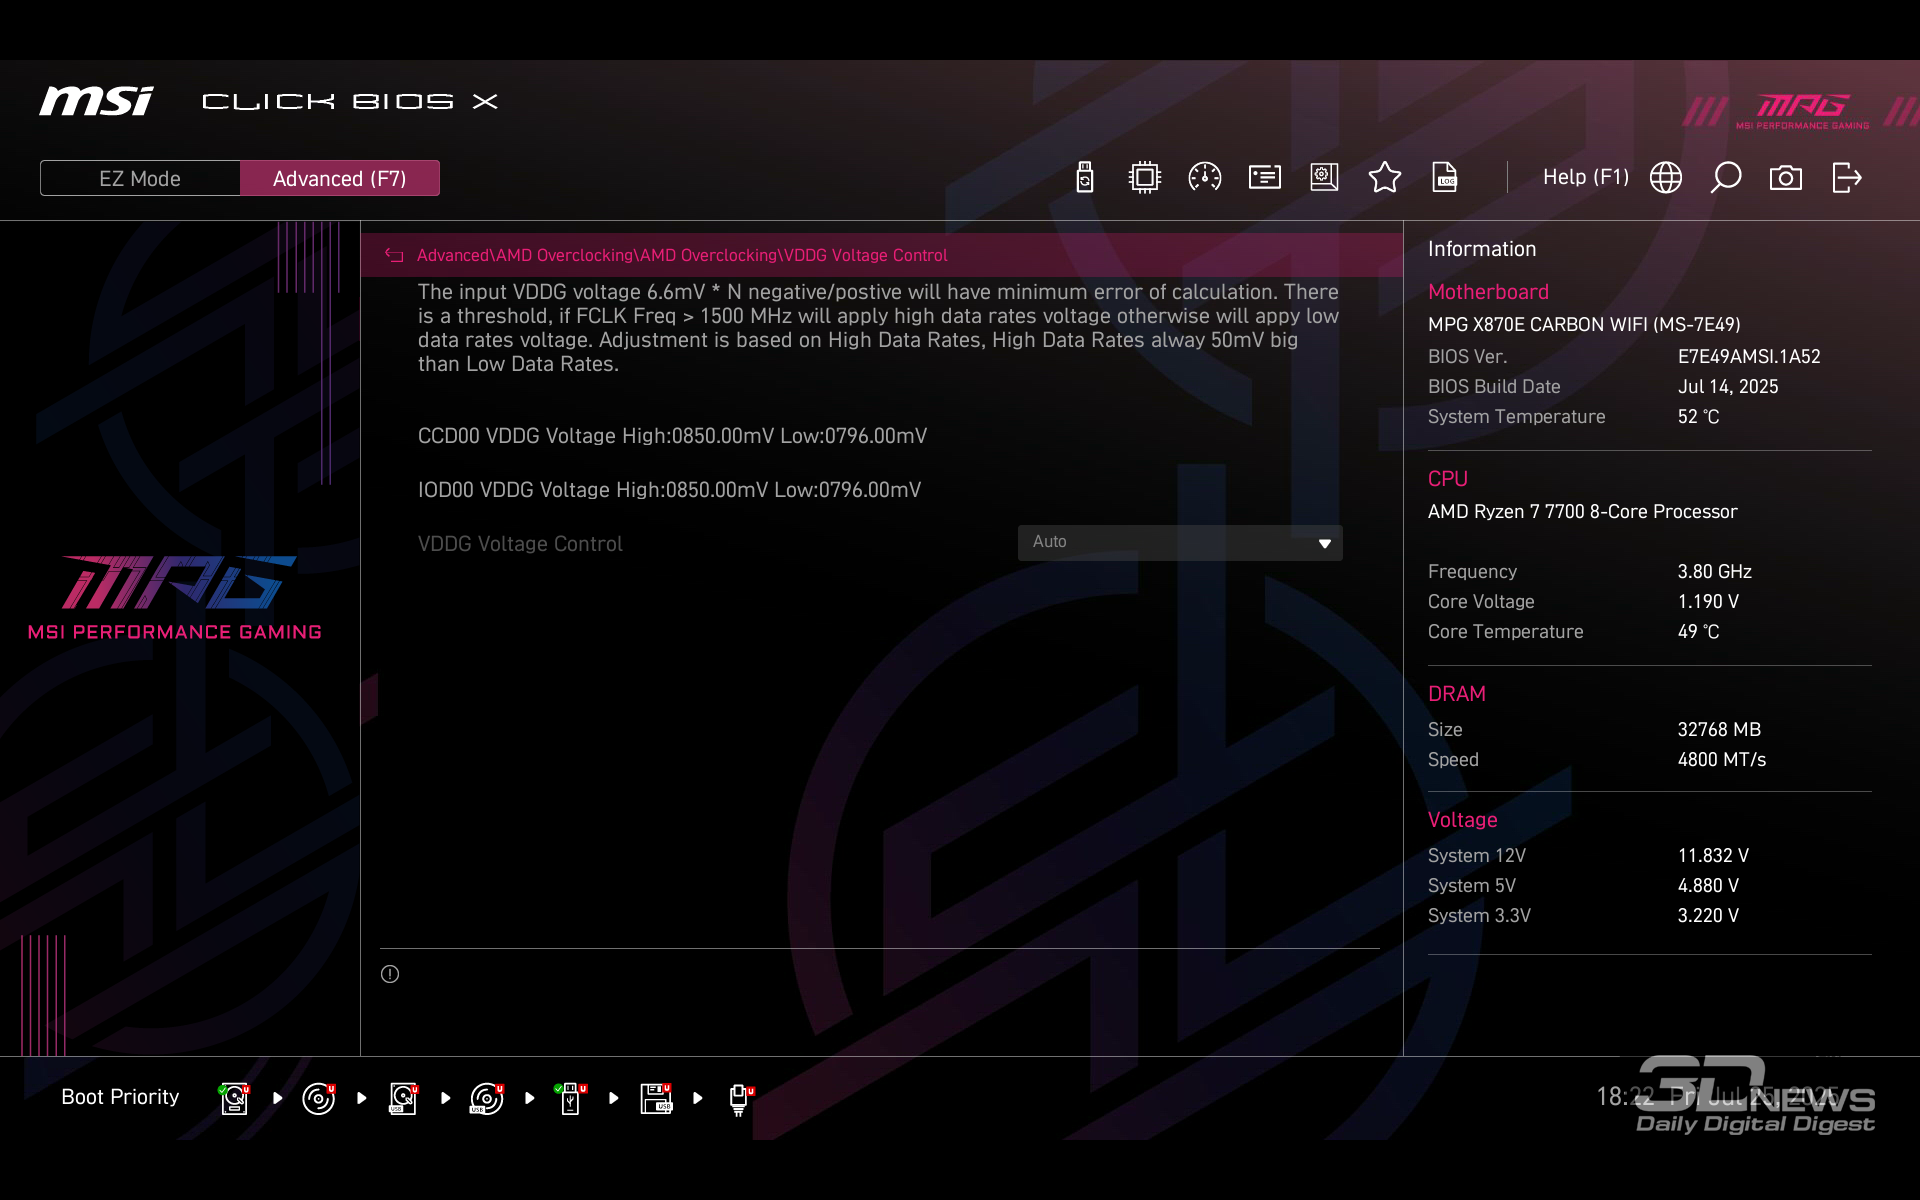Open the LOG file icon
Image resolution: width=1920 pixels, height=1200 pixels.
1445,178
